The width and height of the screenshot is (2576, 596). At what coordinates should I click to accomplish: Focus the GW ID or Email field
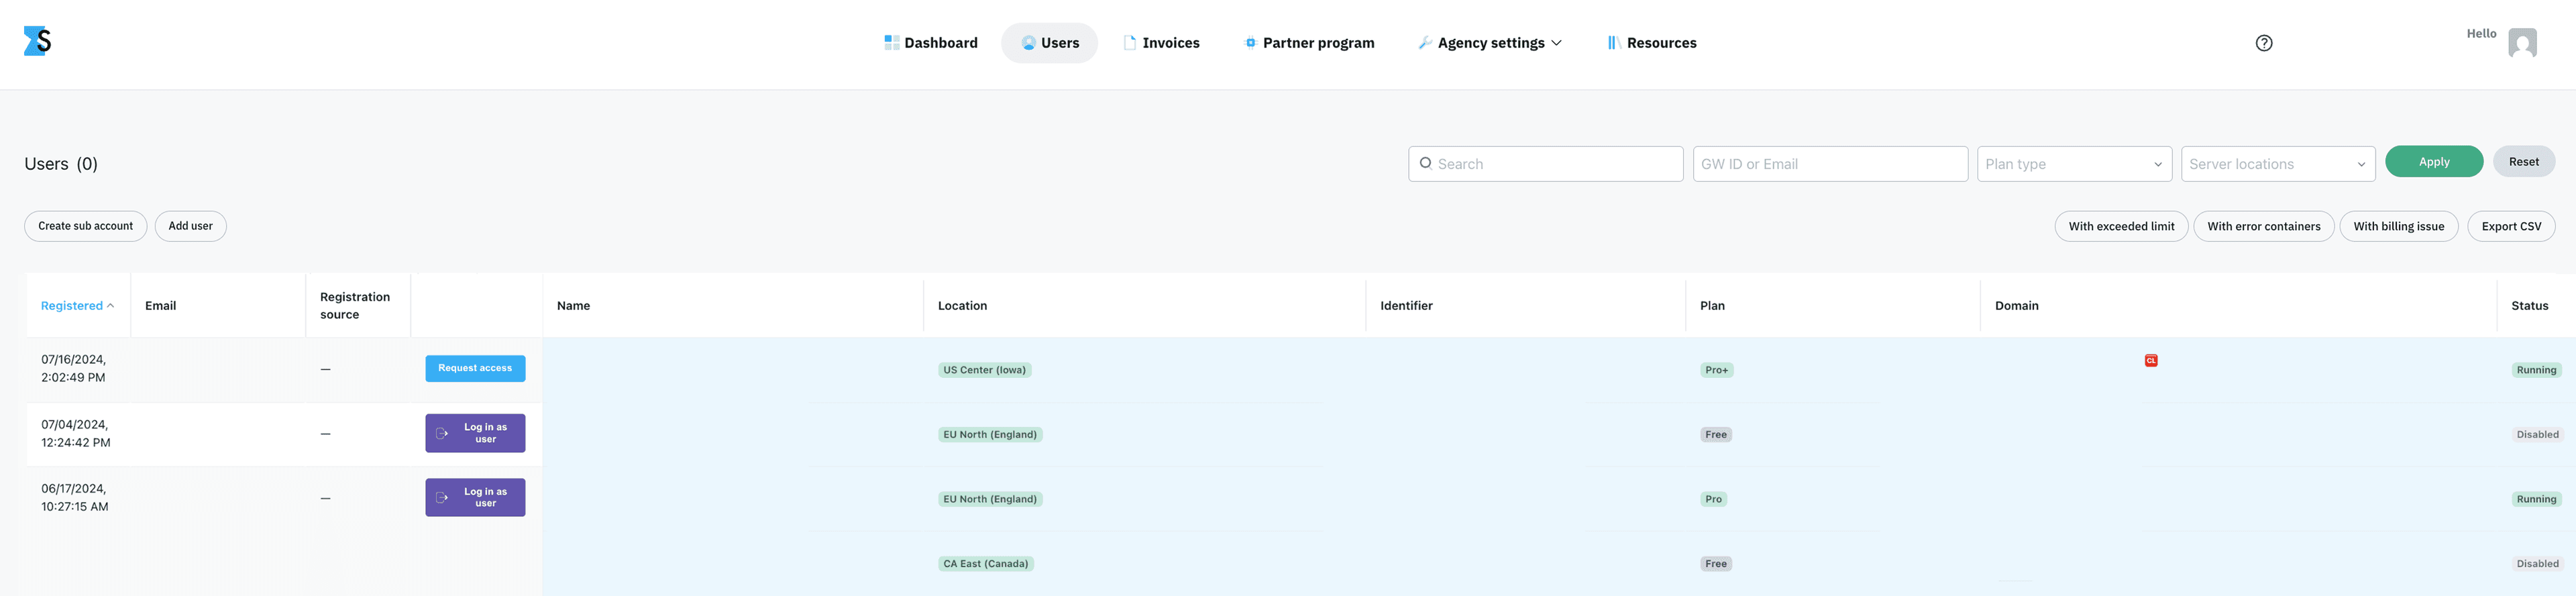coord(1829,164)
